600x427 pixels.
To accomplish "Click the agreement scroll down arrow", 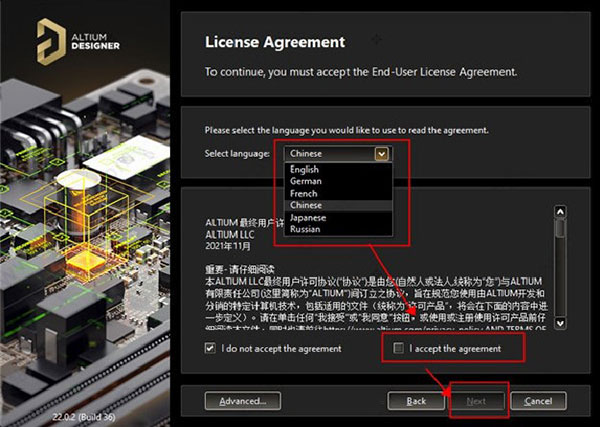I will pyautogui.click(x=560, y=323).
